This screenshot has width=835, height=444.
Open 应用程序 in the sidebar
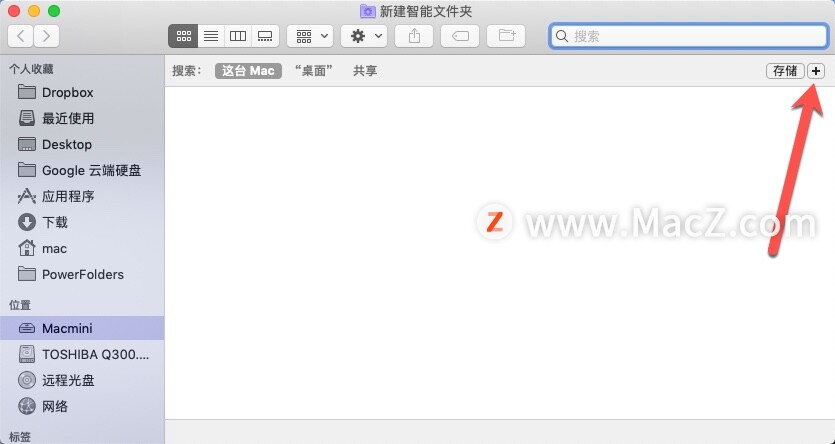82,196
